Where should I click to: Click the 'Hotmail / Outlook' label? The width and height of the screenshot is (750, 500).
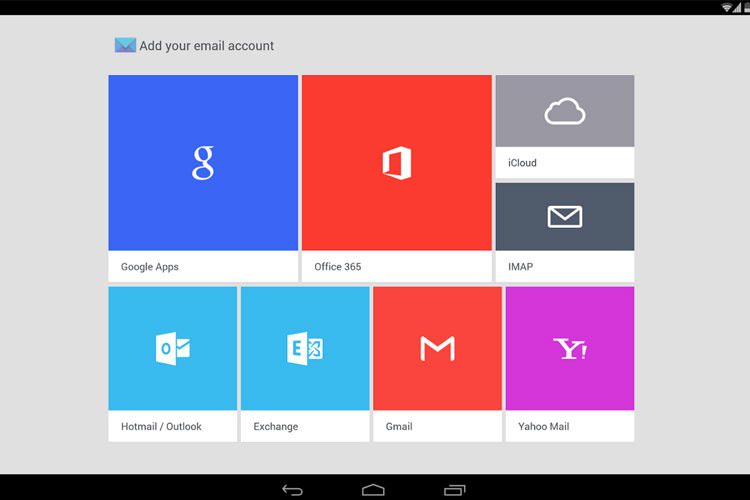[161, 427]
